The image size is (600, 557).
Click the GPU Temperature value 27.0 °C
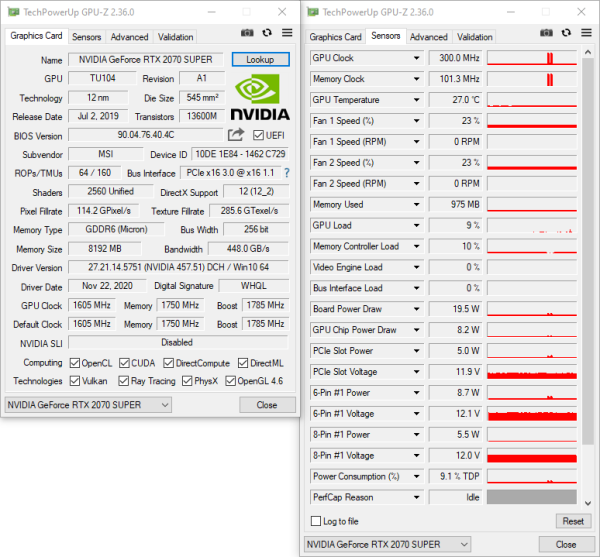tap(455, 100)
